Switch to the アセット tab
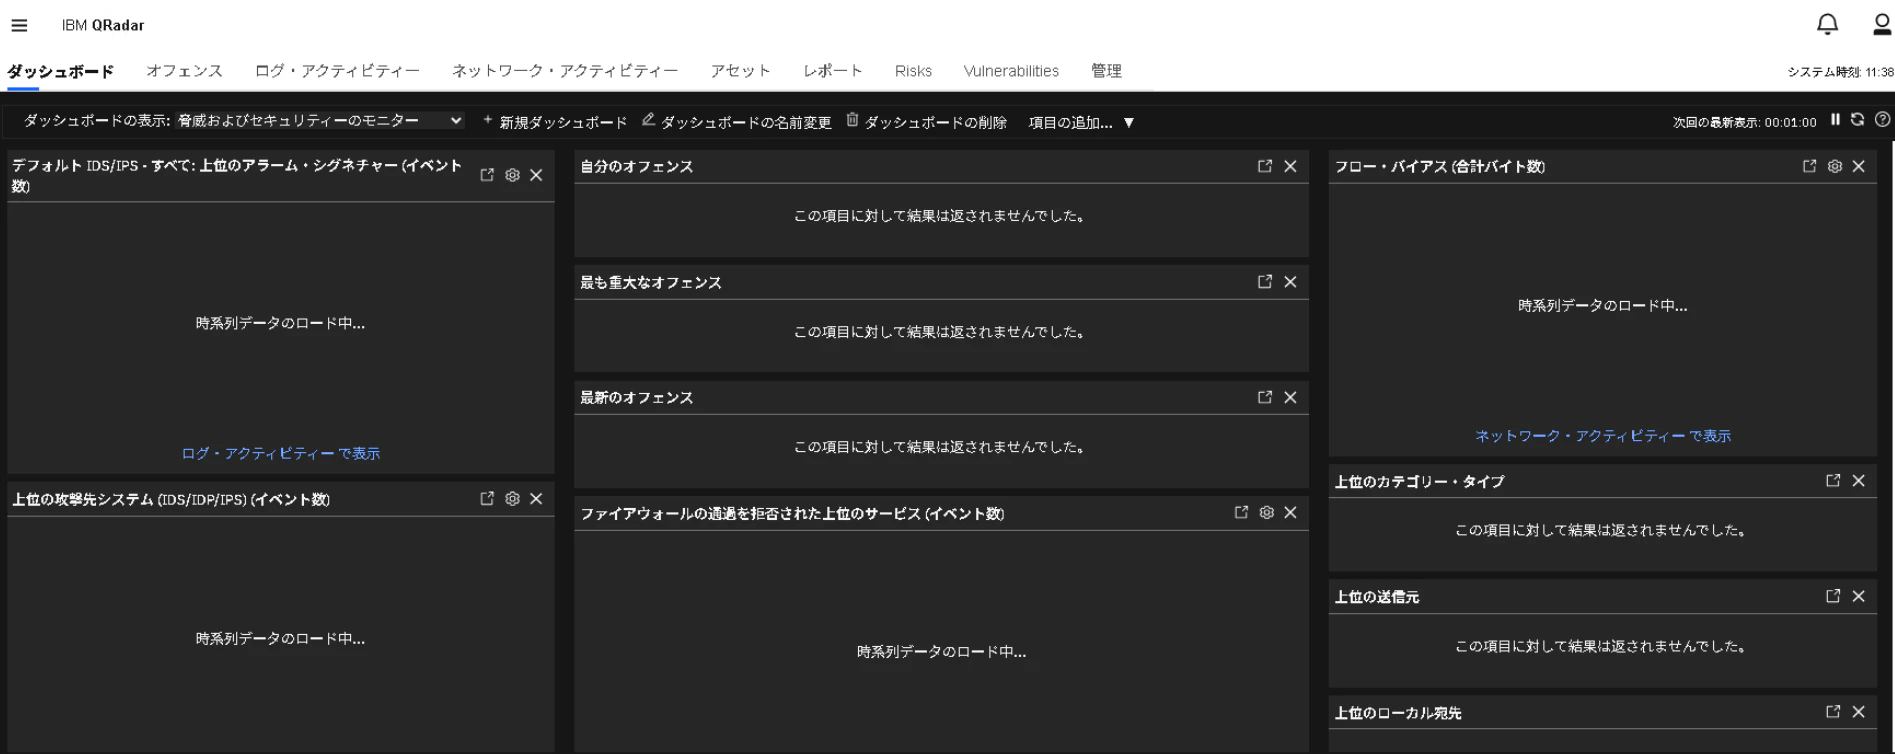This screenshot has height=754, width=1895. (x=740, y=71)
